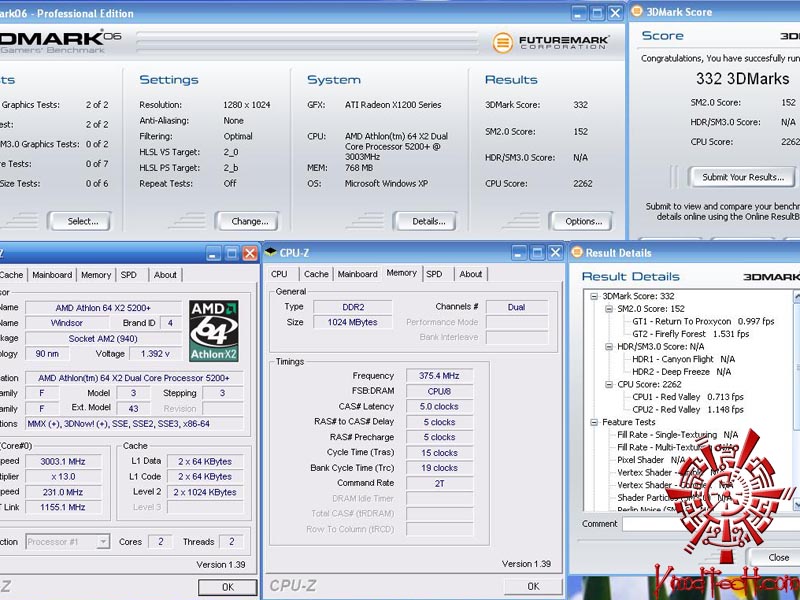The width and height of the screenshot is (800, 600).
Task: Switch to the CPU tab in CPU-Z
Action: tap(279, 274)
